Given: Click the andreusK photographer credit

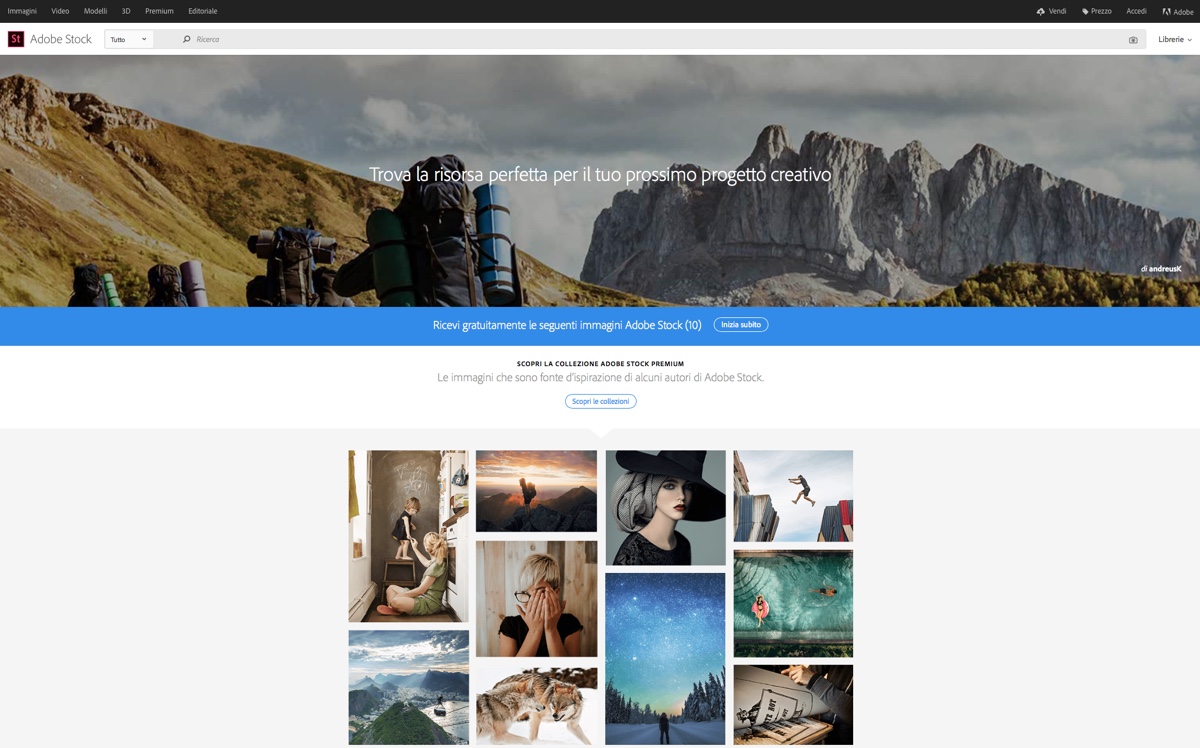Looking at the screenshot, I should pos(1160,268).
